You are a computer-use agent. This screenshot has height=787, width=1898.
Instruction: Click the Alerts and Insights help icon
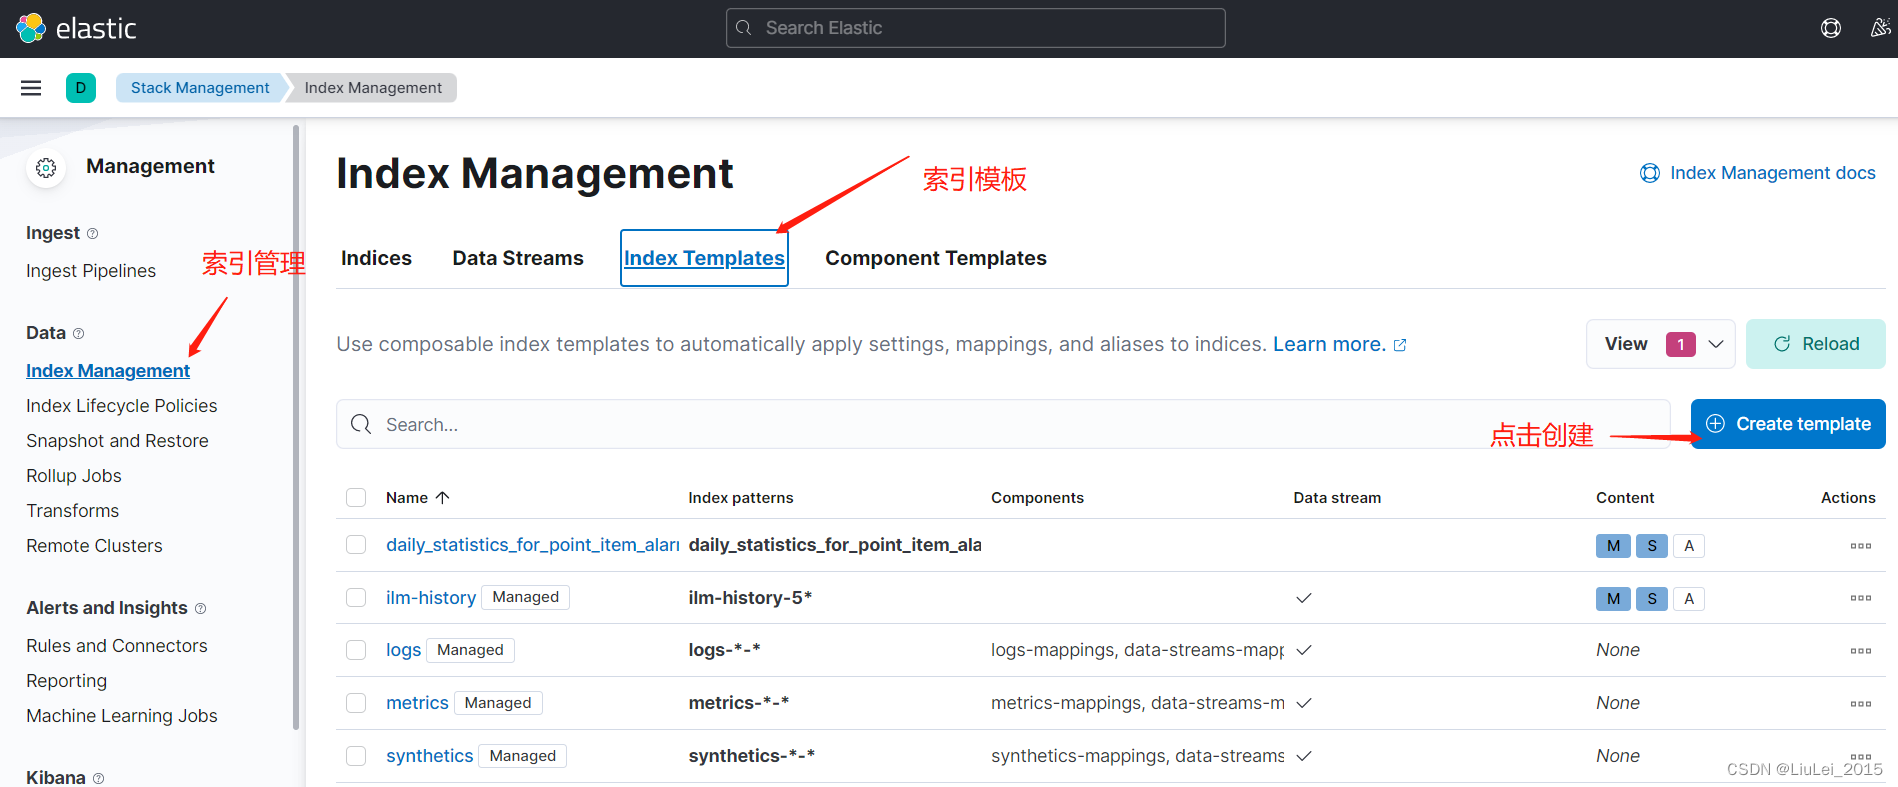(x=201, y=609)
